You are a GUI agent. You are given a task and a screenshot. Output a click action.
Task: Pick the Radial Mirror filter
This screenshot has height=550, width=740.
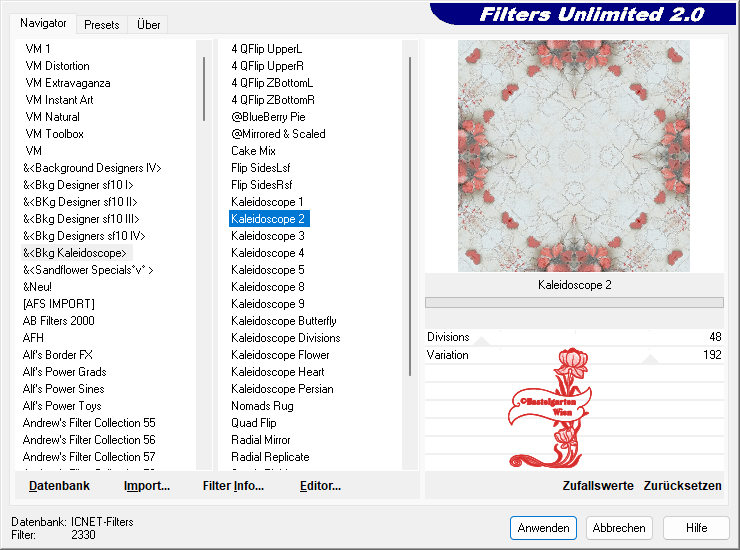click(x=260, y=440)
